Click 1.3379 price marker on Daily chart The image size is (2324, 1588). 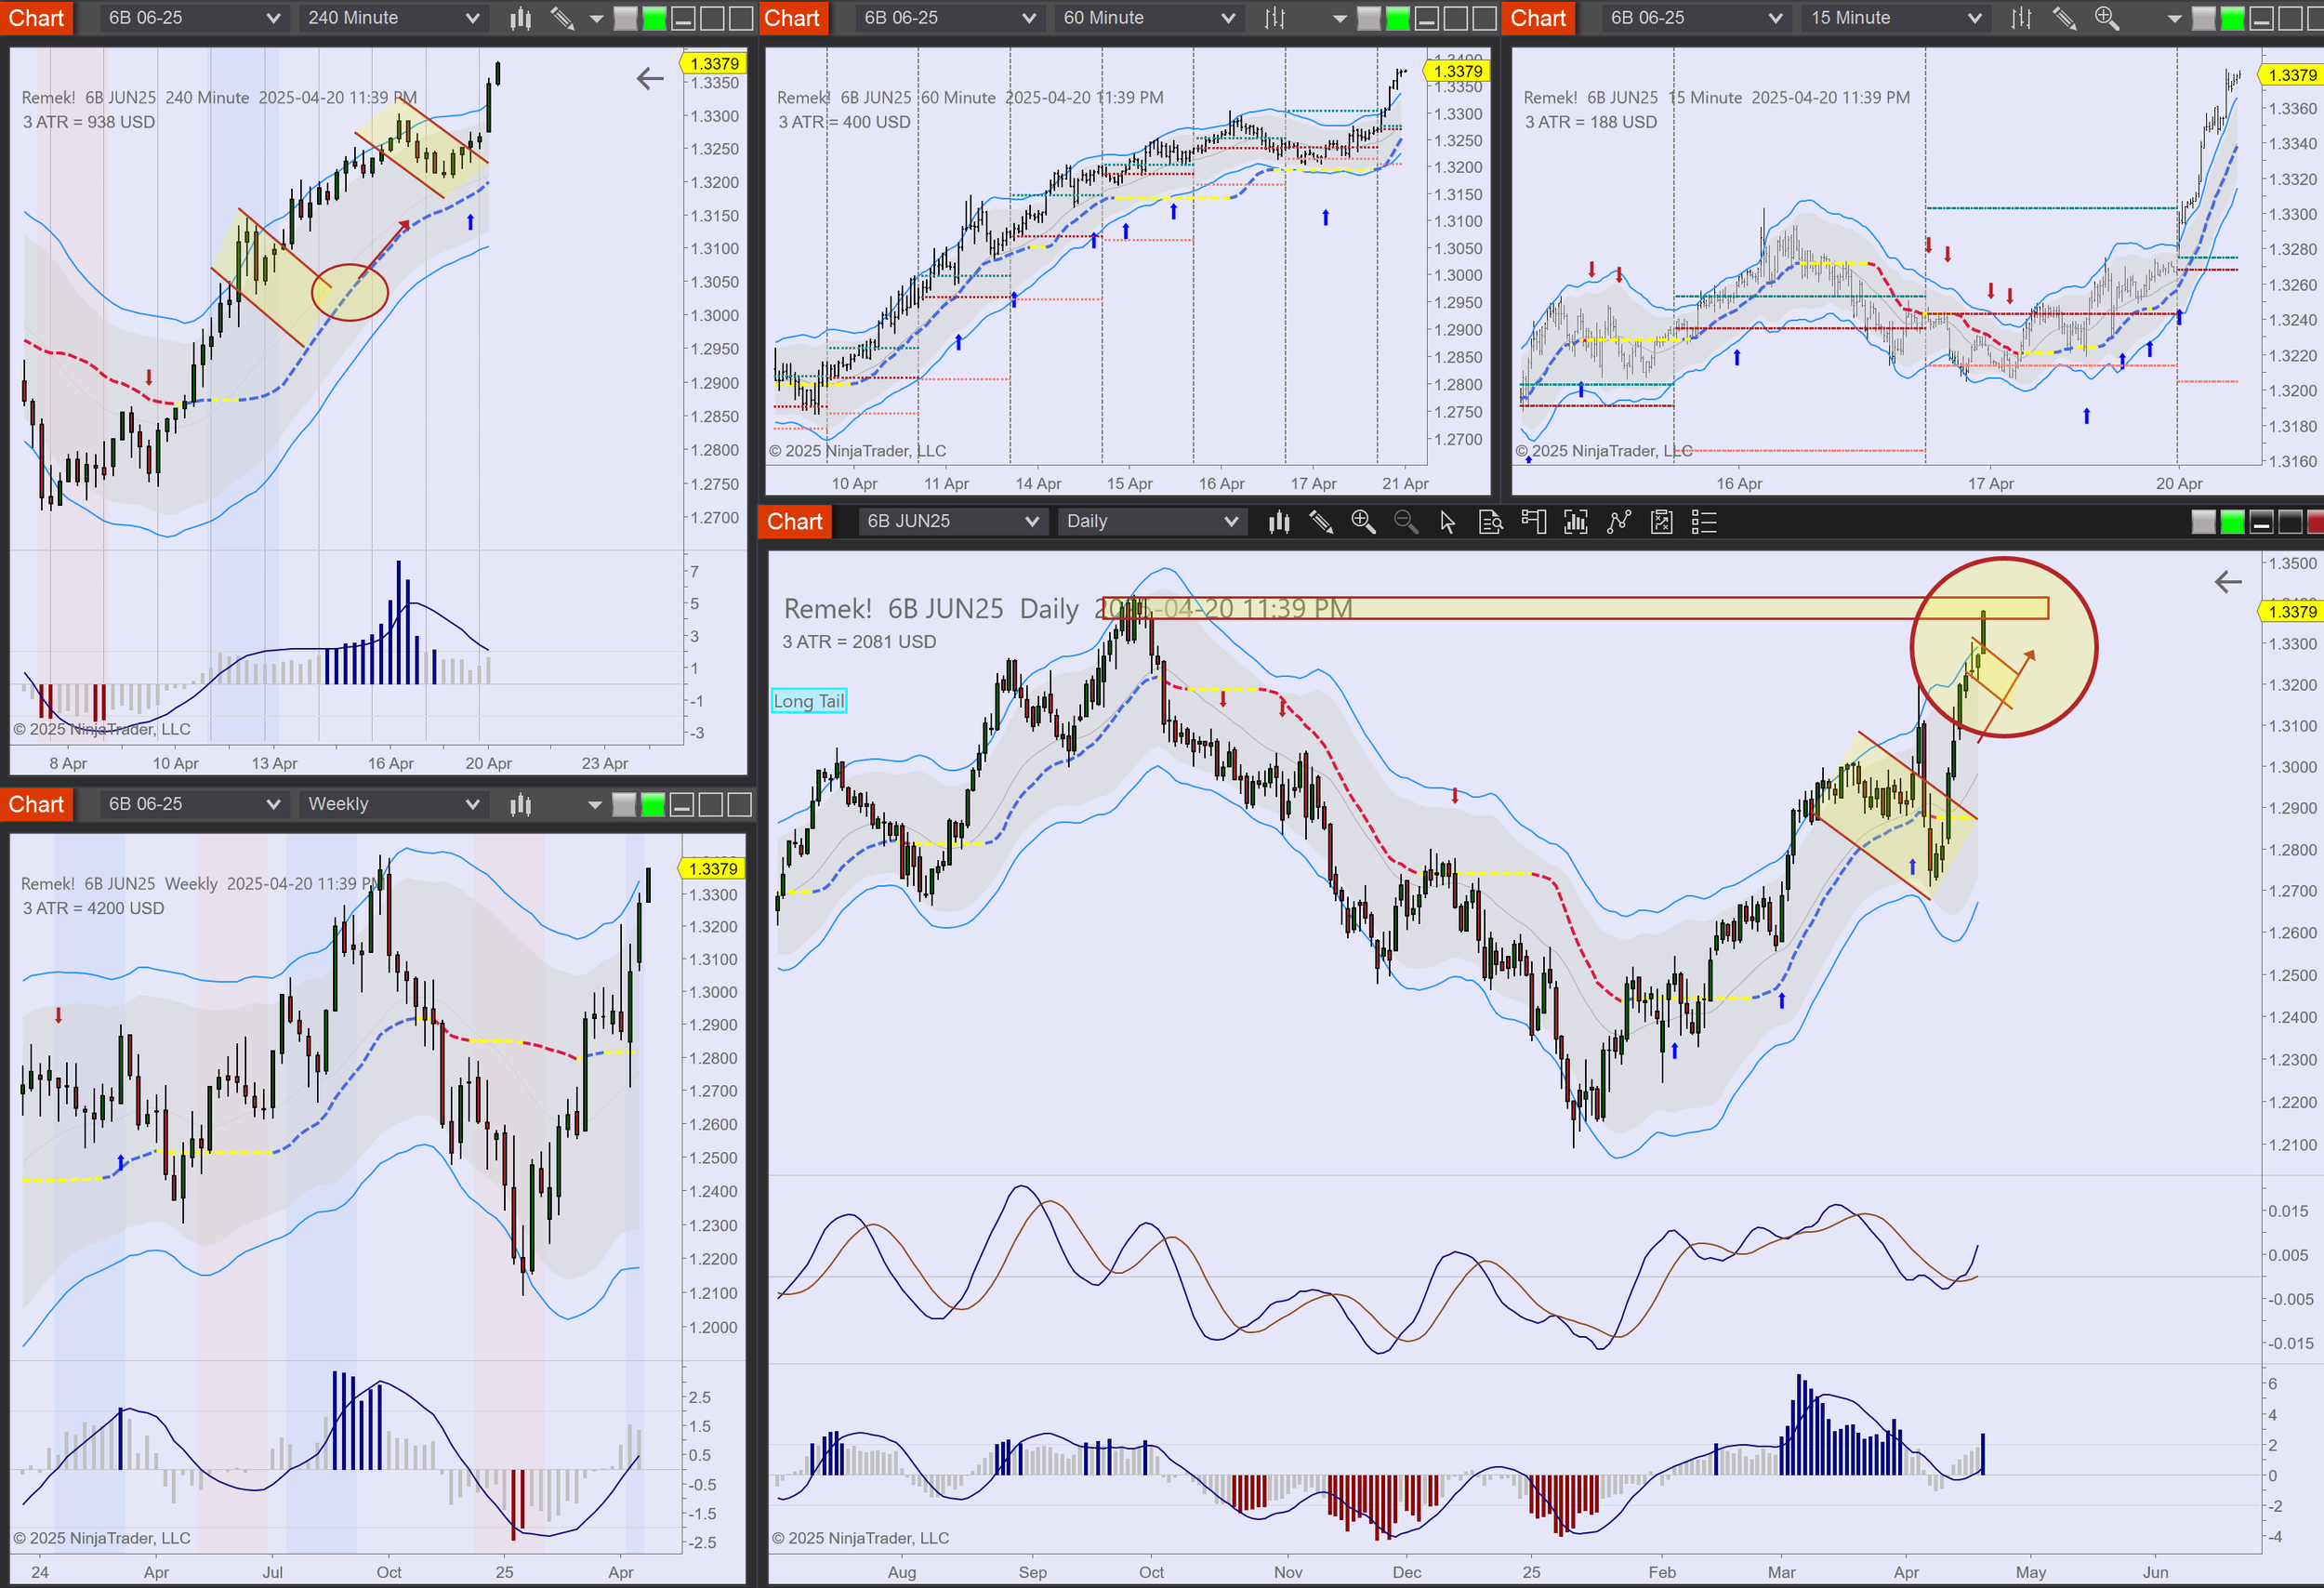point(2291,611)
